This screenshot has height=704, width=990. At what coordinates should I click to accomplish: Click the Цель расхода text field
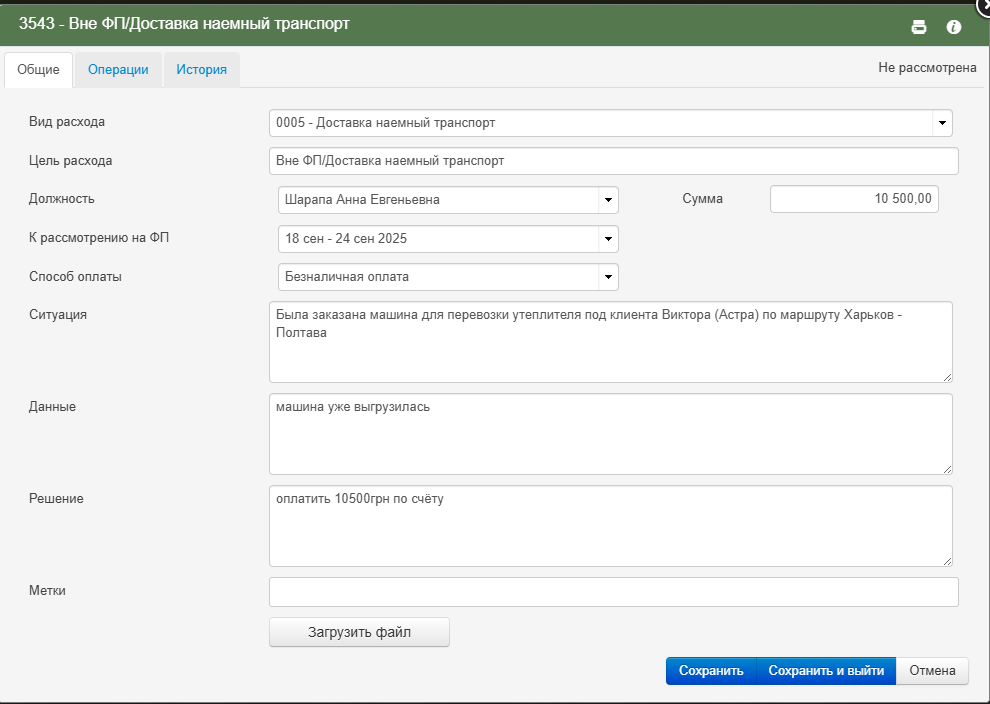pyautogui.click(x=614, y=161)
